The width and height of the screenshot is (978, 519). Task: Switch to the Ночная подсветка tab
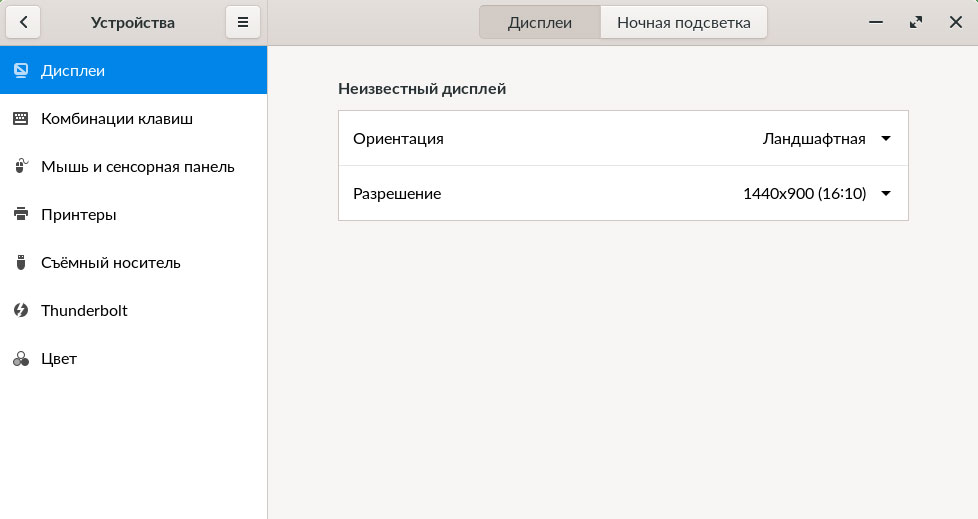click(x=683, y=22)
